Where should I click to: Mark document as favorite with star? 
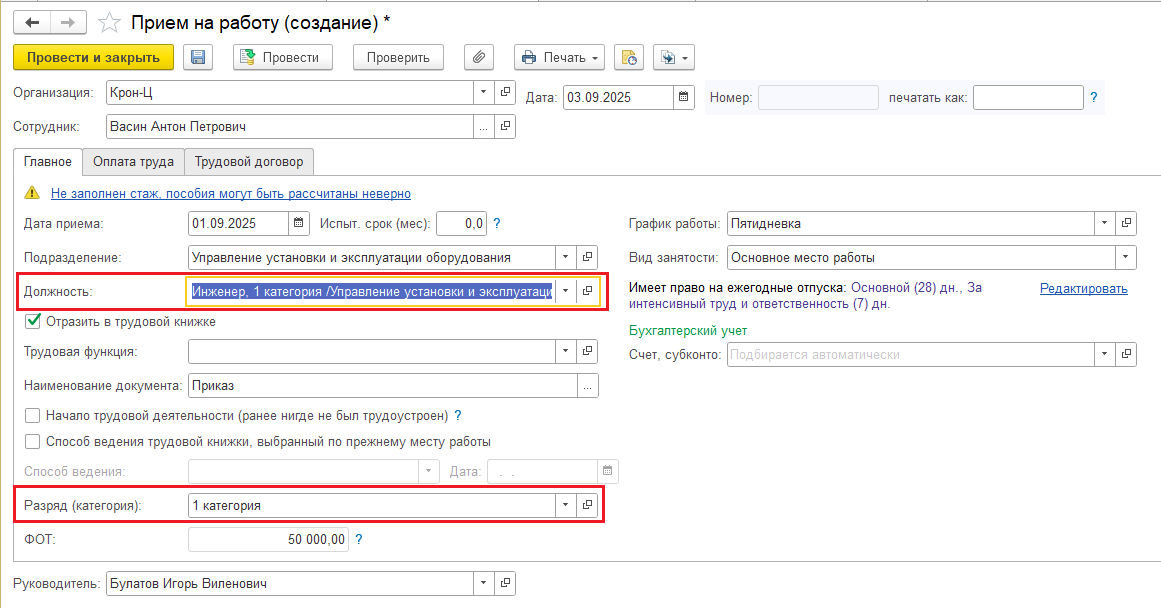pos(111,21)
